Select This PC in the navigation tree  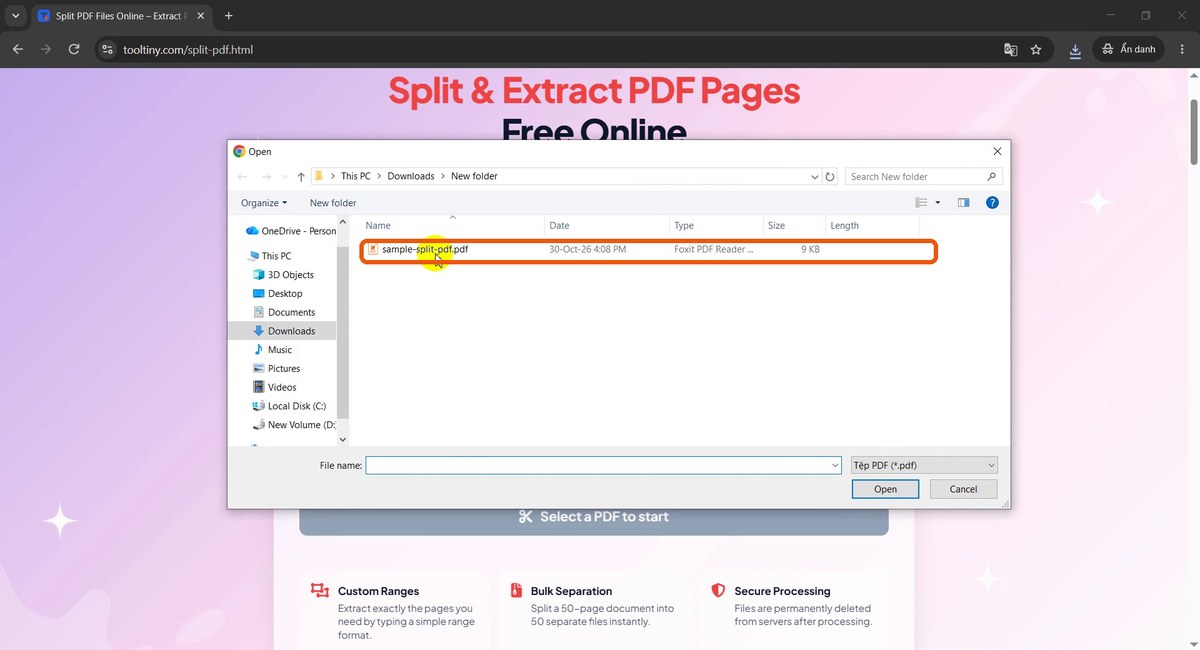click(269, 256)
